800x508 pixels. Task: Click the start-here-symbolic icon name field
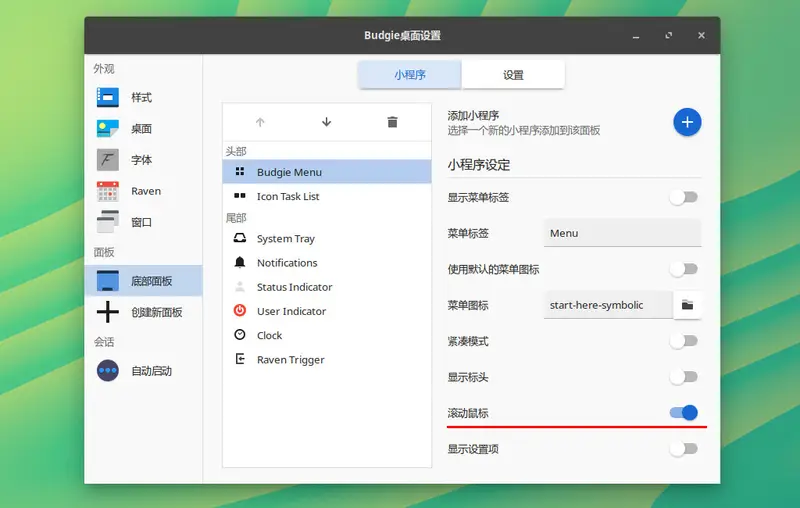pyautogui.click(x=608, y=305)
